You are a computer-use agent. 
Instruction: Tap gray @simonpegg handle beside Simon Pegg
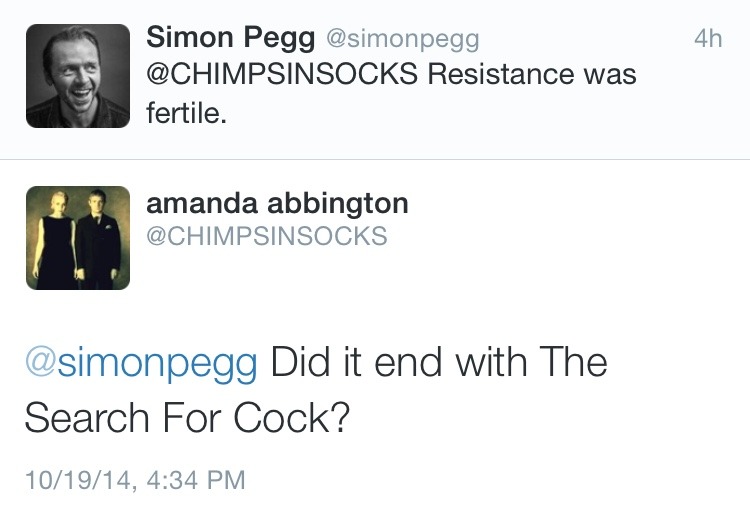point(399,39)
